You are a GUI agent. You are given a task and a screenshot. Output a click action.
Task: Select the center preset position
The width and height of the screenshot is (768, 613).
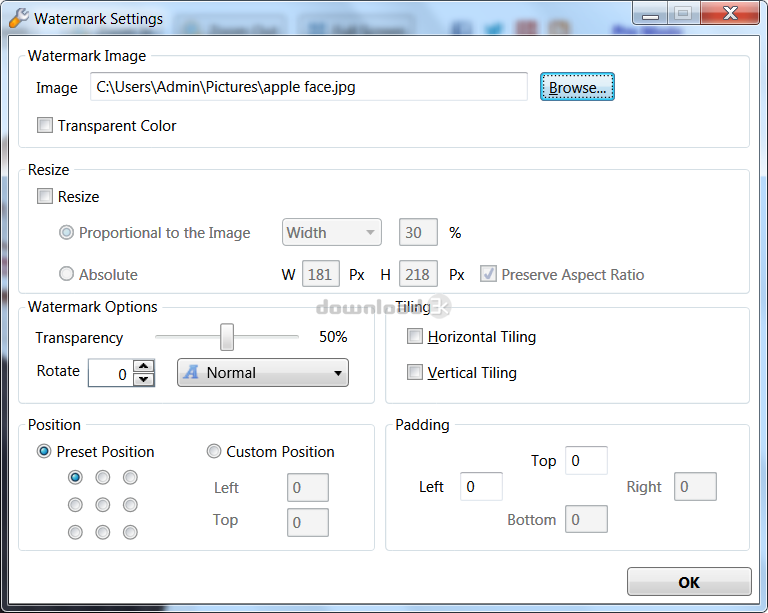(103, 505)
